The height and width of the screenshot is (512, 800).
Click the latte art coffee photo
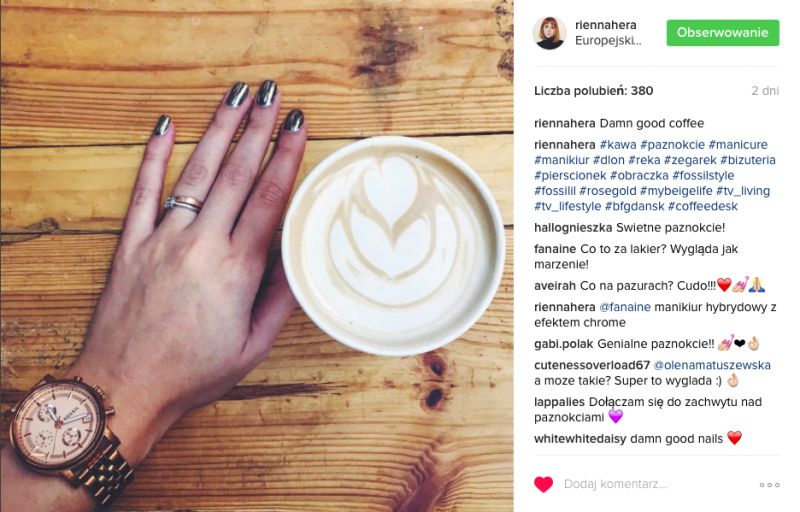pyautogui.click(x=257, y=256)
